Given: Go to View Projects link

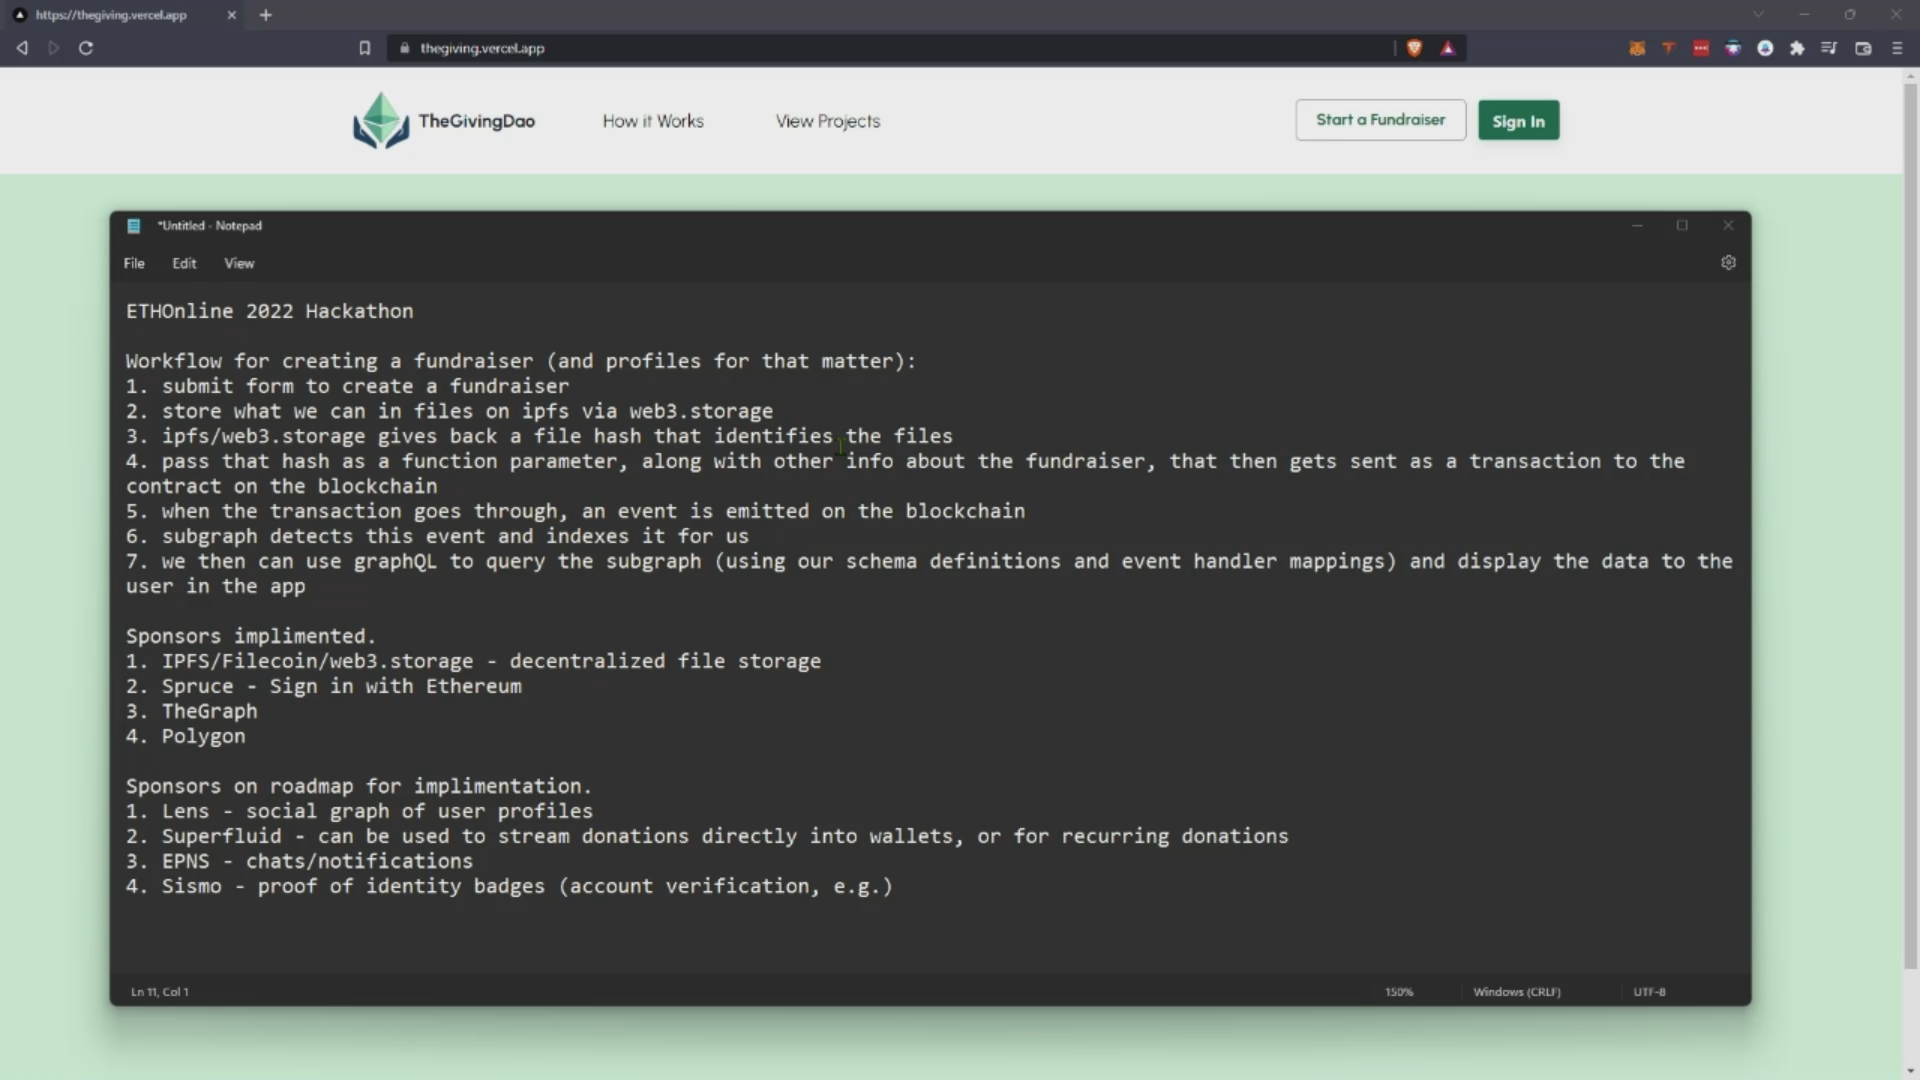Looking at the screenshot, I should 828,121.
